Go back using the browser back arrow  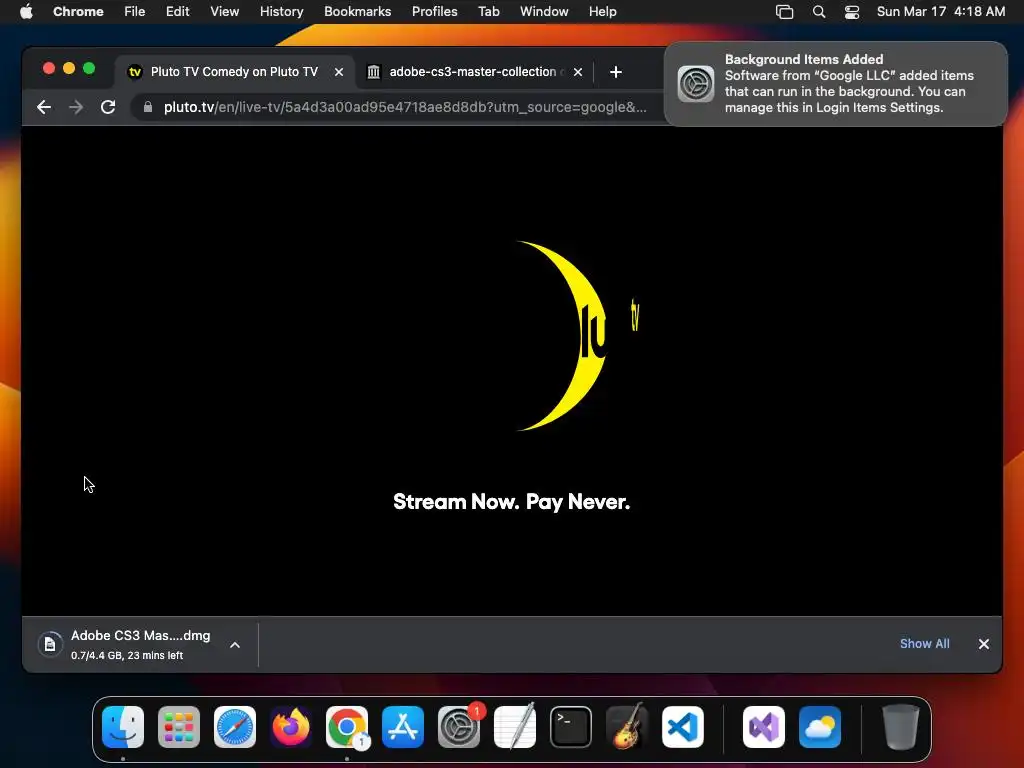click(44, 107)
